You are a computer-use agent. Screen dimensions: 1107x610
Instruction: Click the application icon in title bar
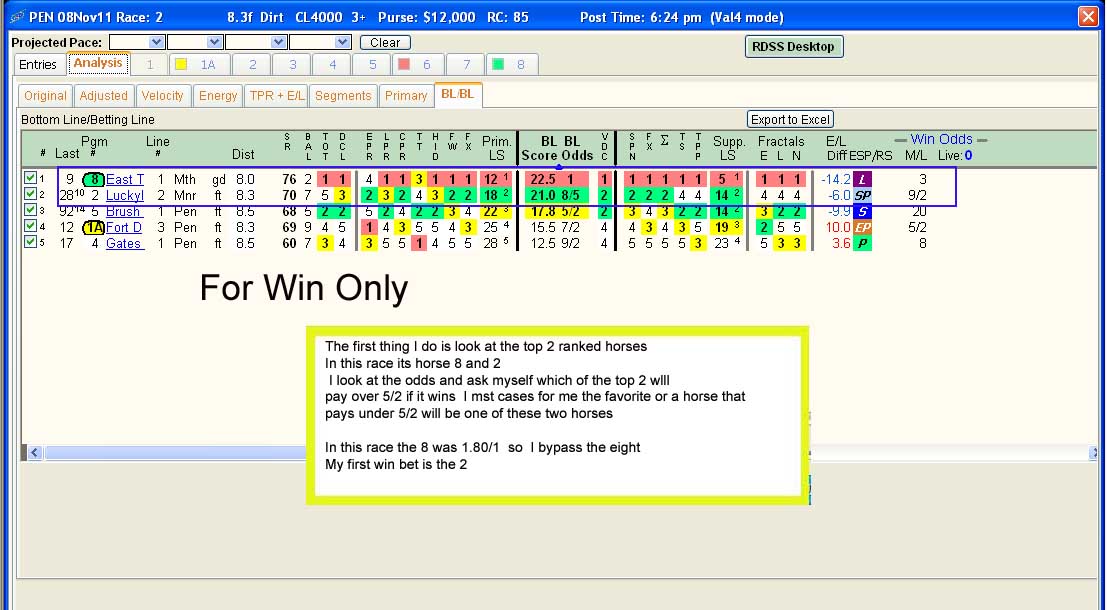(x=17, y=17)
